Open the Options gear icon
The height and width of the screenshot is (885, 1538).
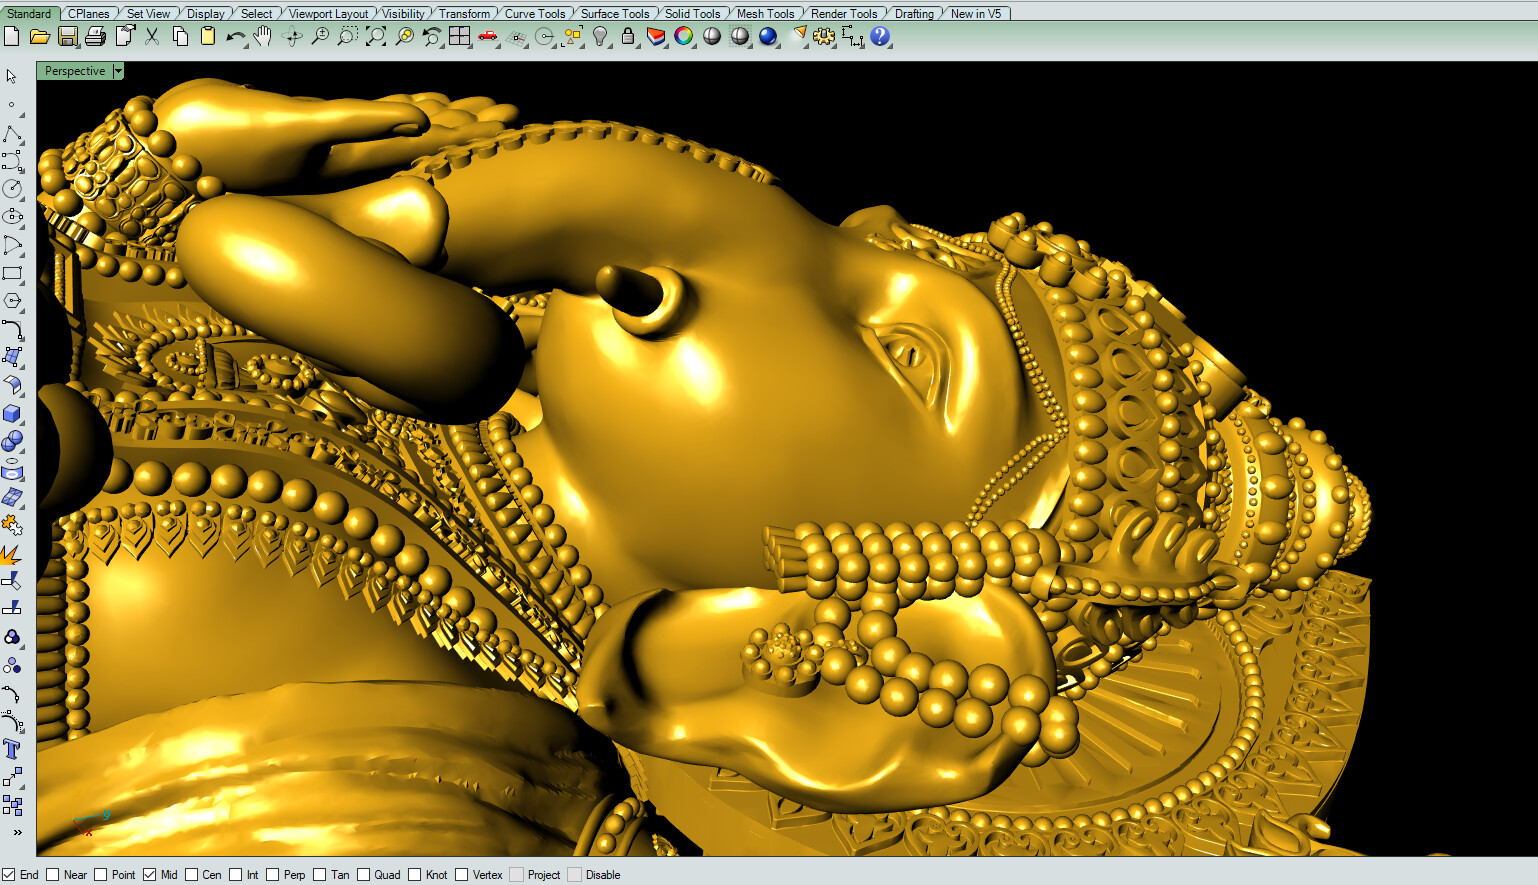(x=822, y=36)
